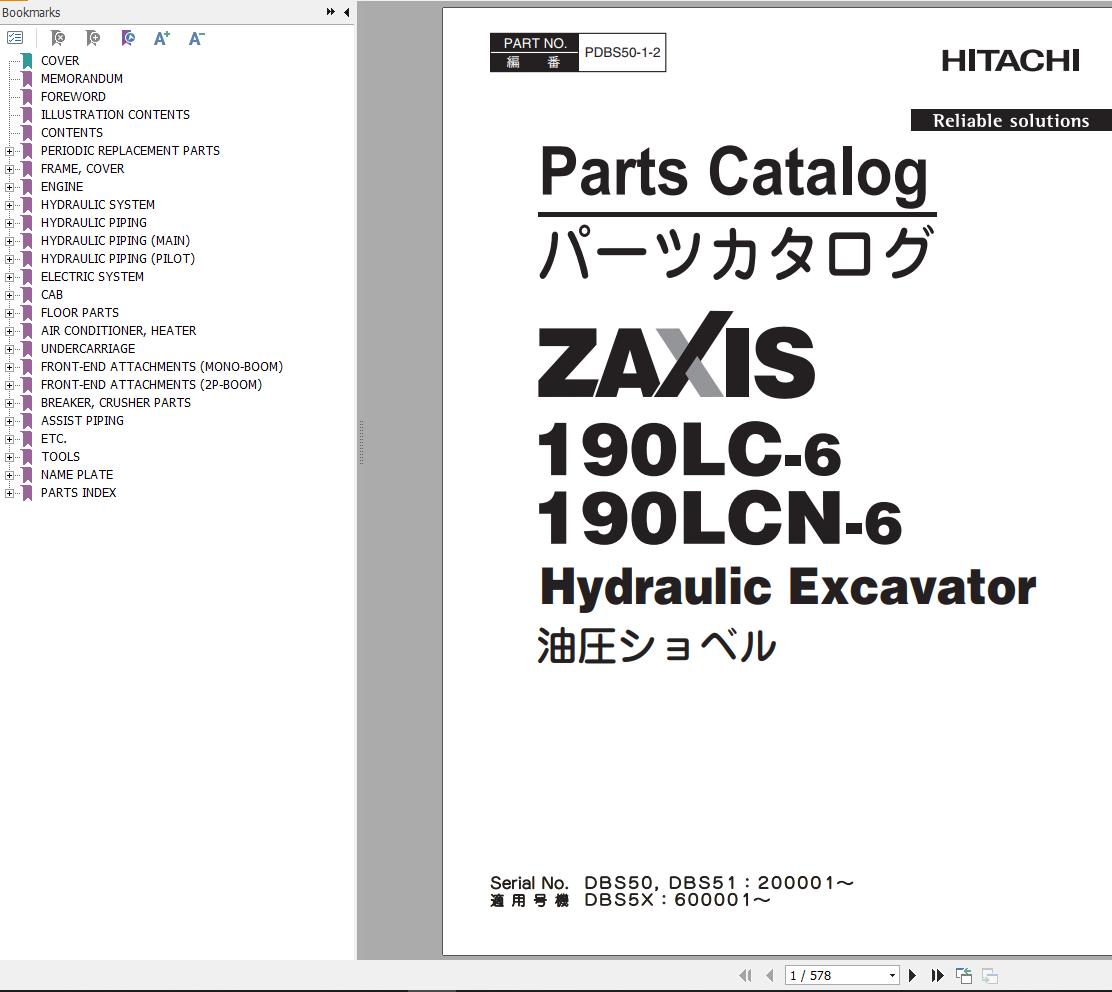This screenshot has width=1112, height=992.
Task: Open the ILLUSTRATION CONTENTS bookmark
Action: click(115, 115)
